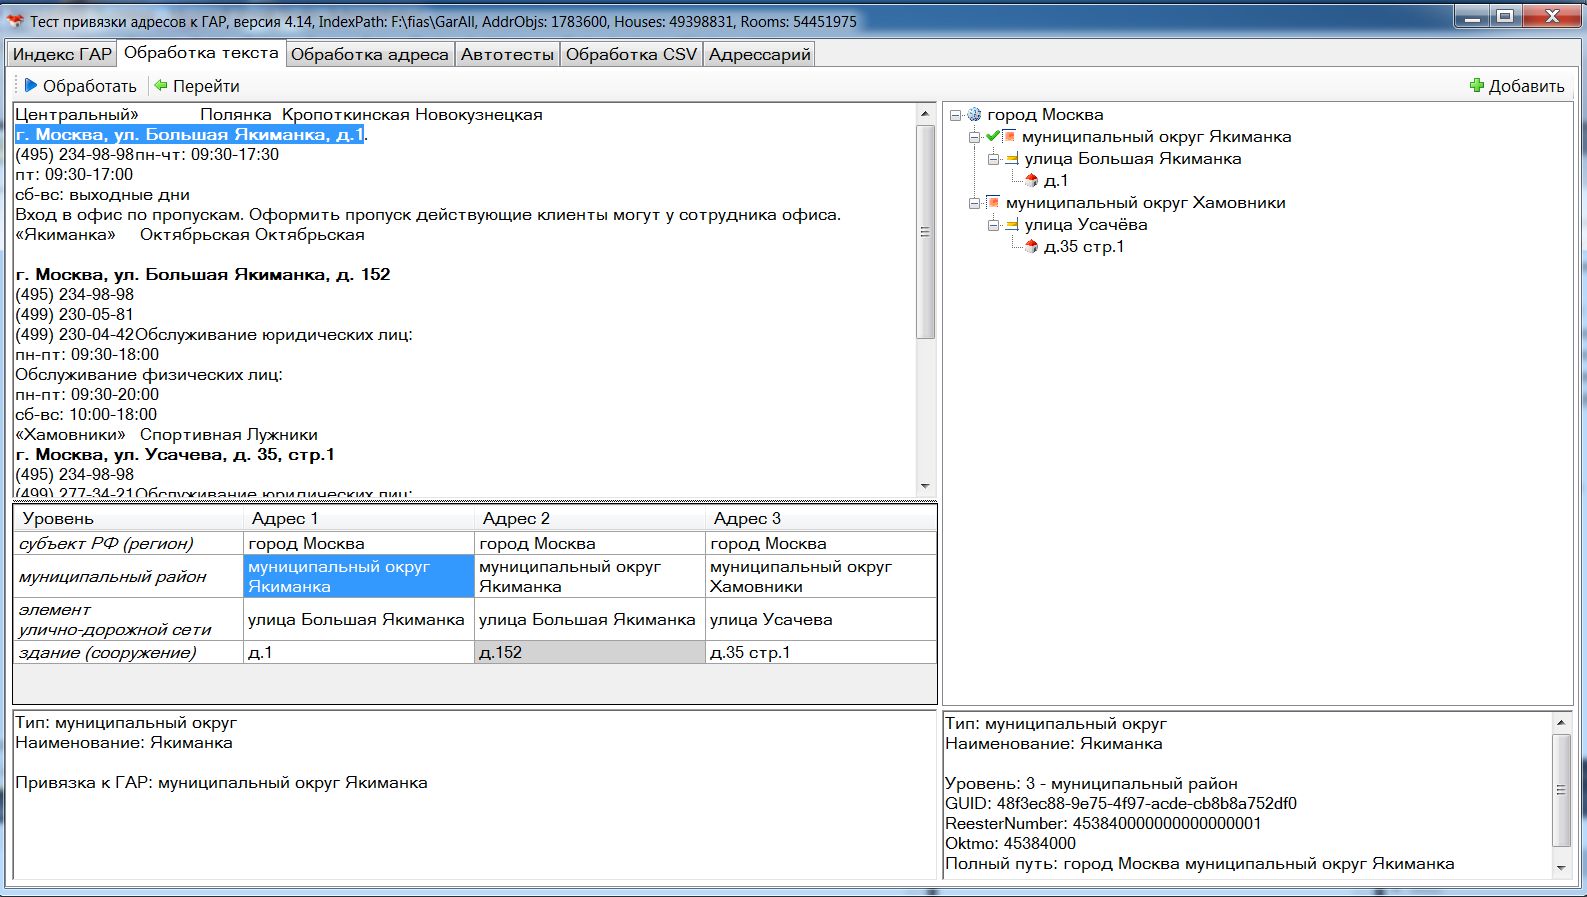Click the blue play icon beside Обработать
Image resolution: width=1587 pixels, height=897 pixels.
coord(31,86)
